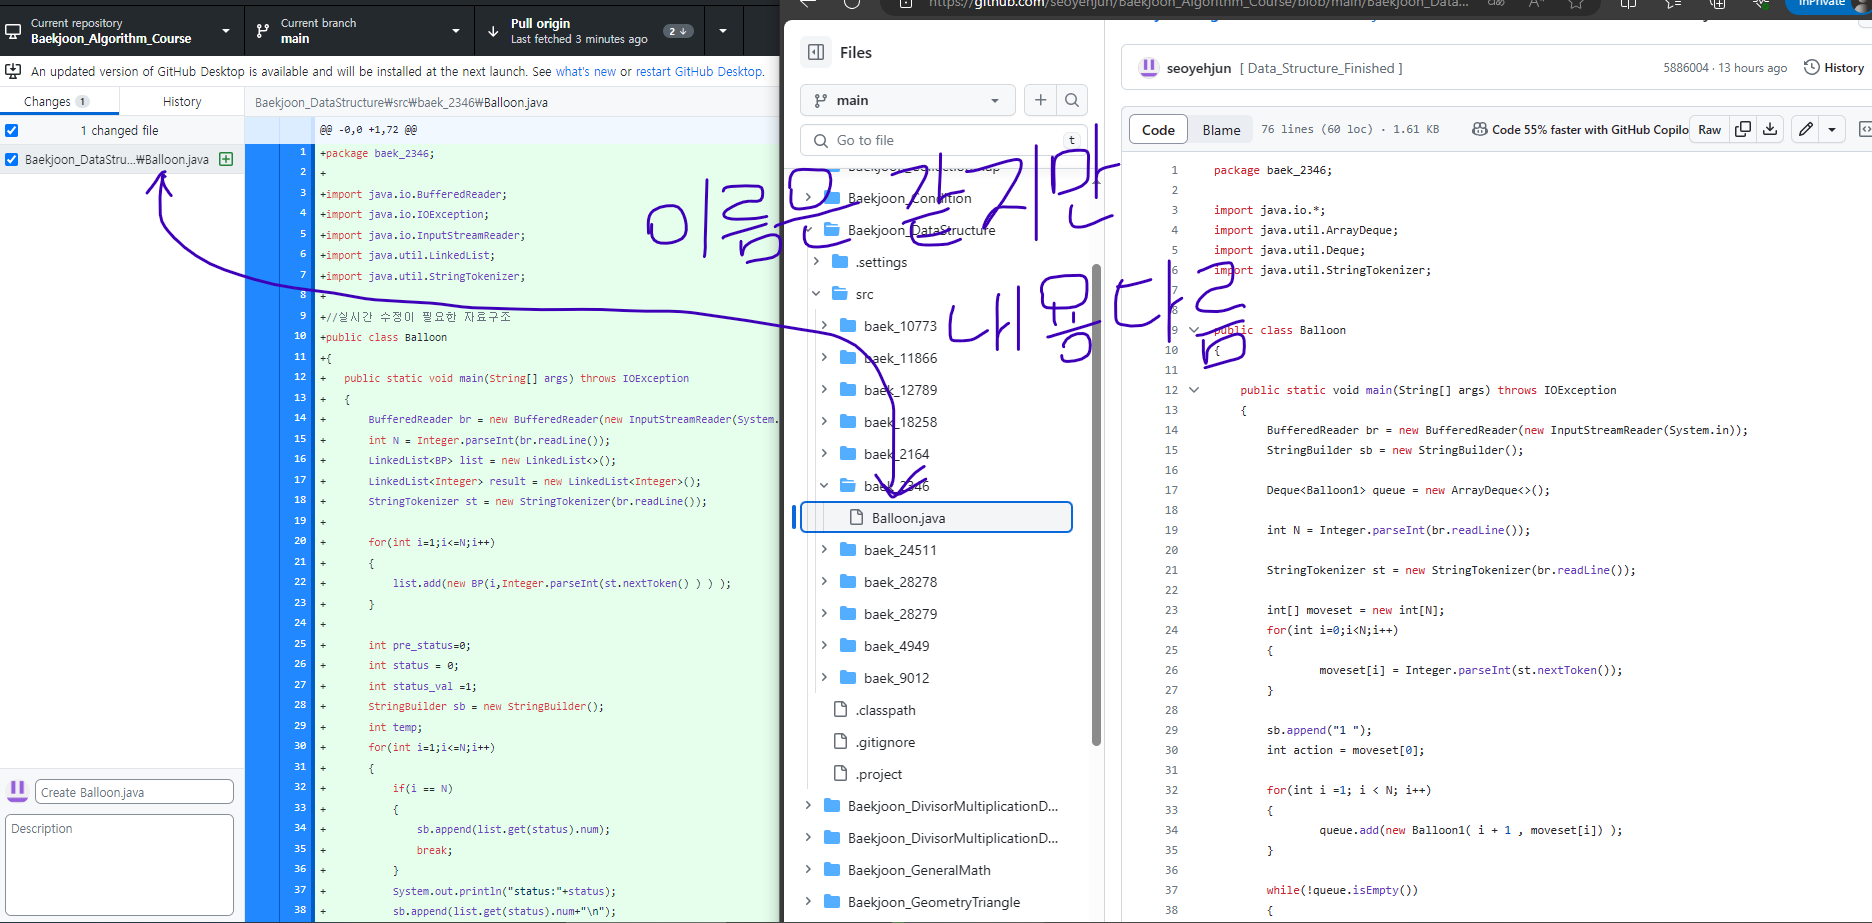Toggle the all changed files checkbox
Viewport: 1872px width, 923px height.
[12, 130]
